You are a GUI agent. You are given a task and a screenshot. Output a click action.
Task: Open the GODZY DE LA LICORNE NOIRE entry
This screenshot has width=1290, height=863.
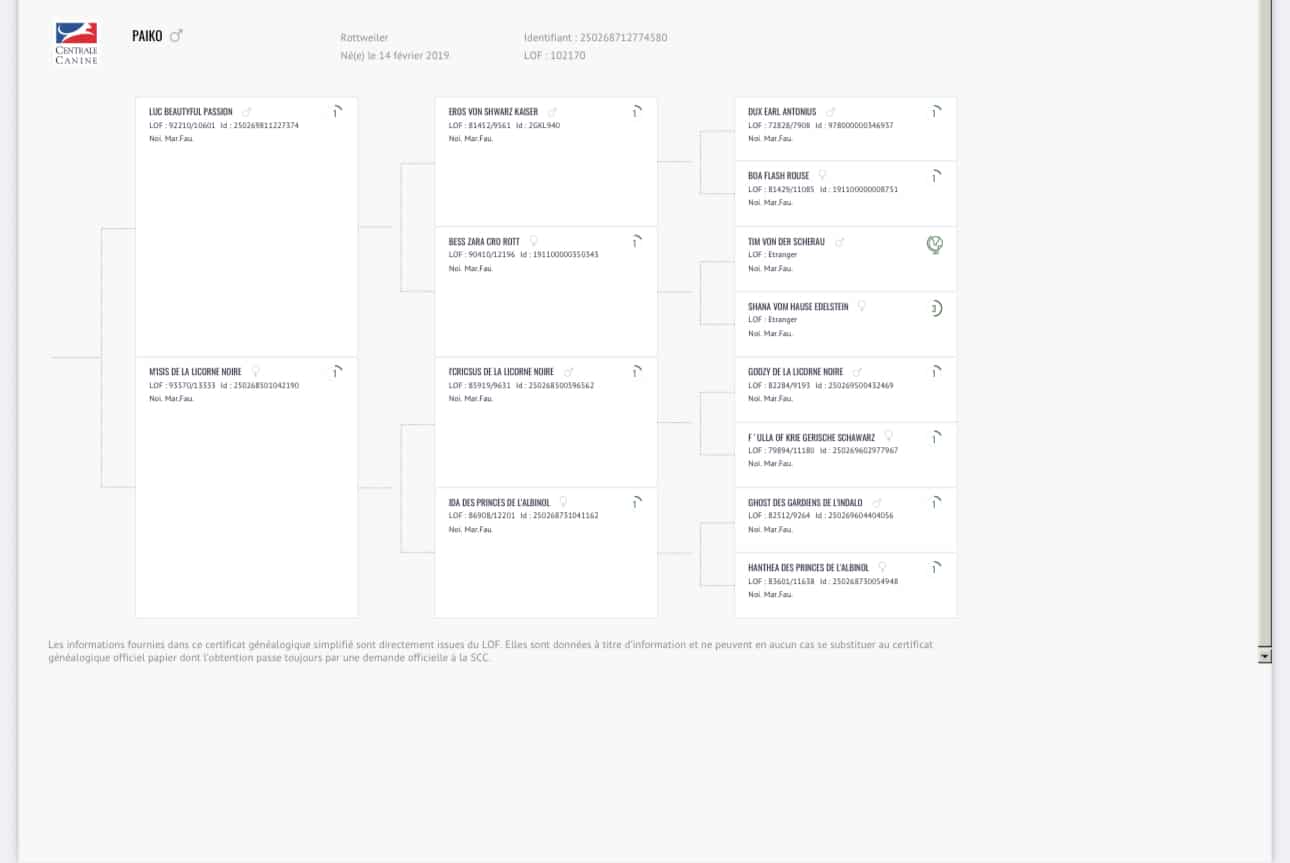coord(796,372)
